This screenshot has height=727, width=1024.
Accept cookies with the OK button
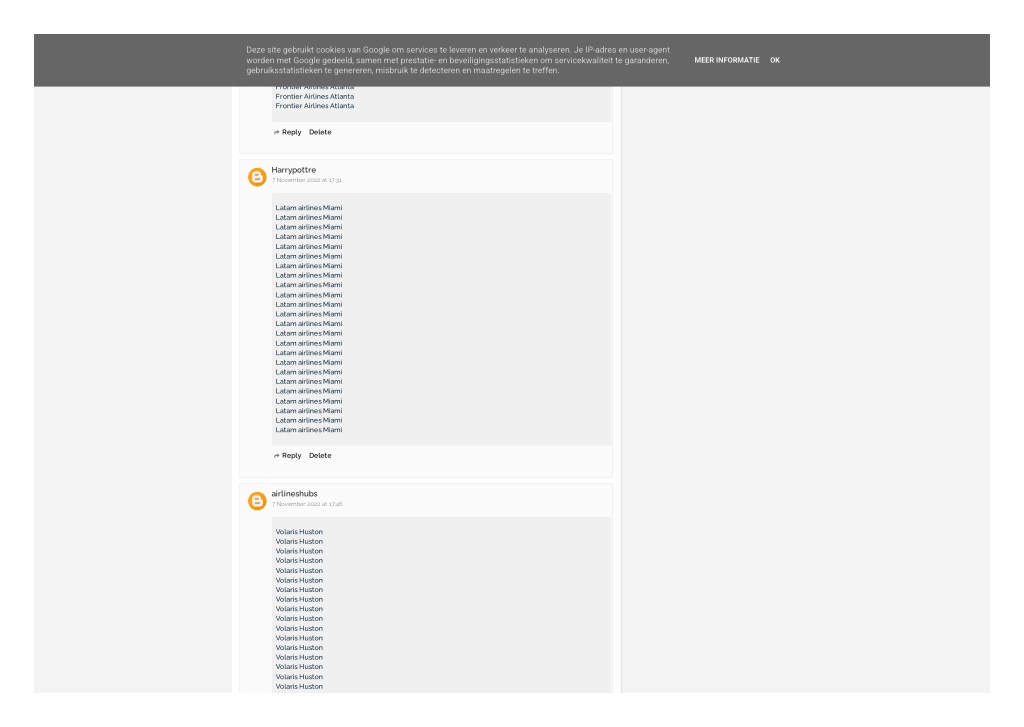(775, 60)
